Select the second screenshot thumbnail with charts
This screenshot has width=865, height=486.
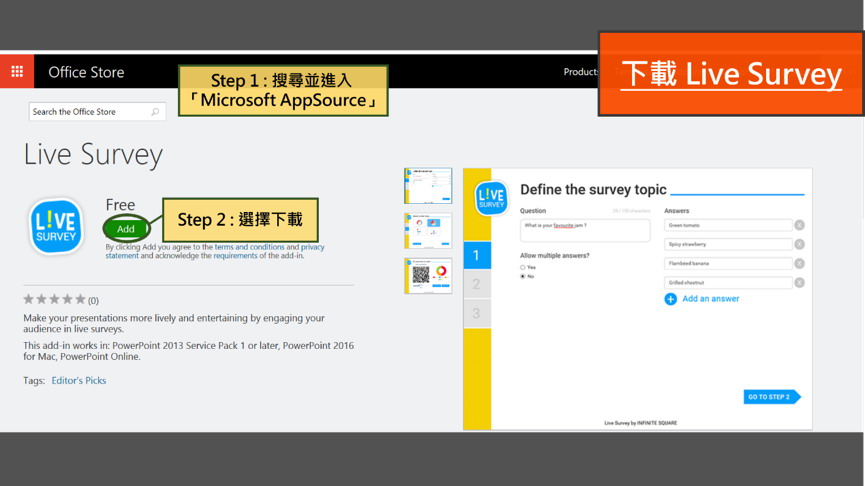428,231
